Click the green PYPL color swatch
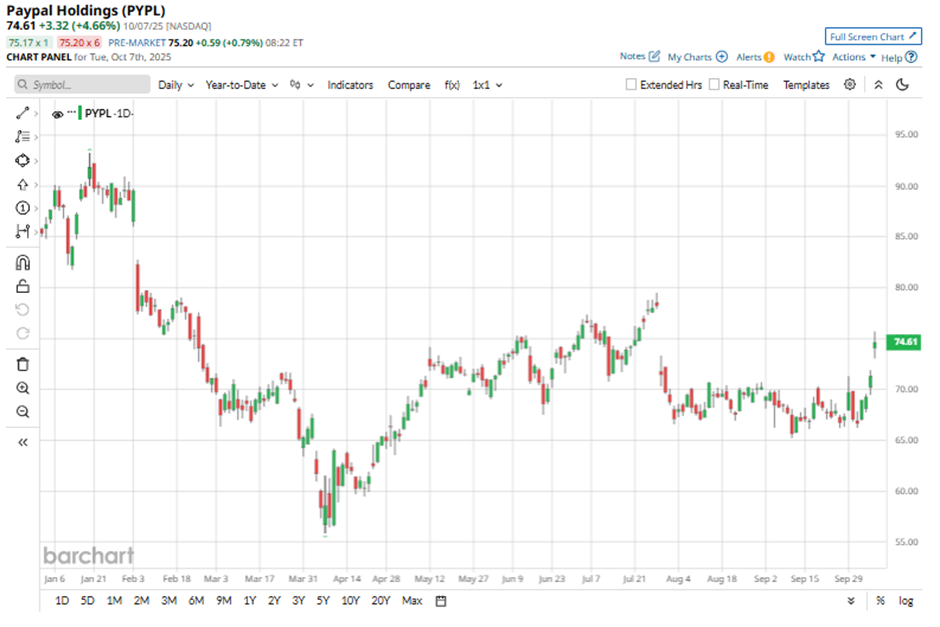Viewport: 940px width, 627px height. (80, 113)
